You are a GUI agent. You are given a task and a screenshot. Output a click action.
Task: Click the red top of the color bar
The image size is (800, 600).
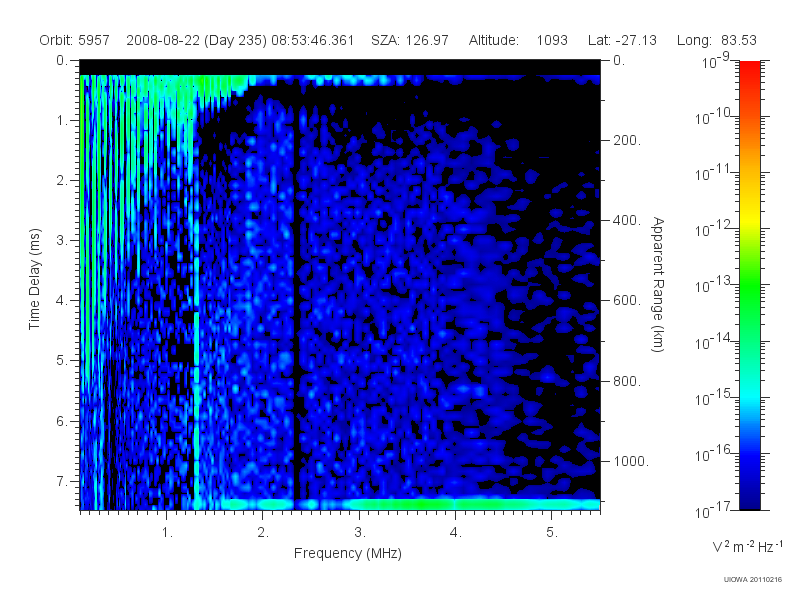pyautogui.click(x=749, y=71)
